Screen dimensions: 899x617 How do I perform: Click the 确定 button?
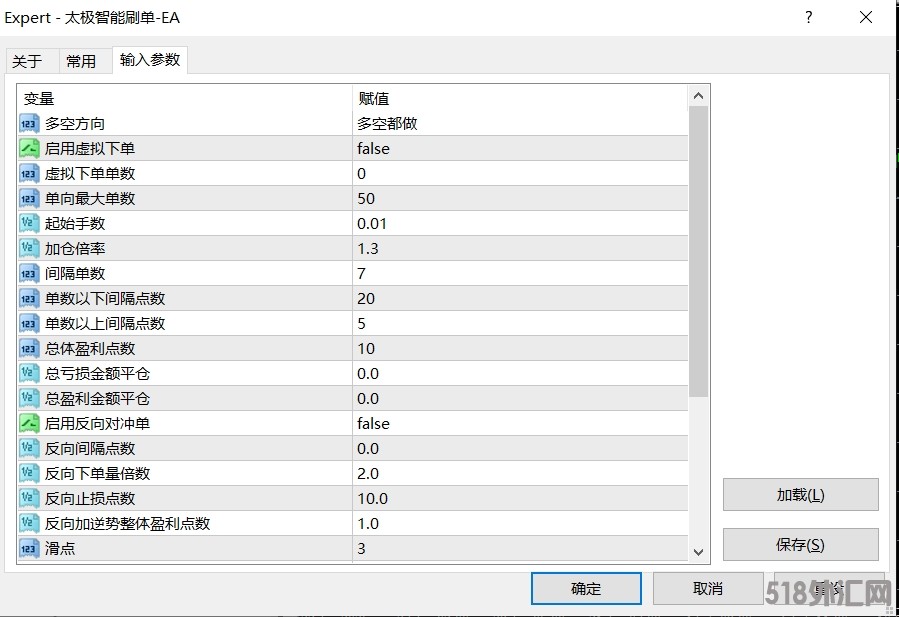[586, 588]
